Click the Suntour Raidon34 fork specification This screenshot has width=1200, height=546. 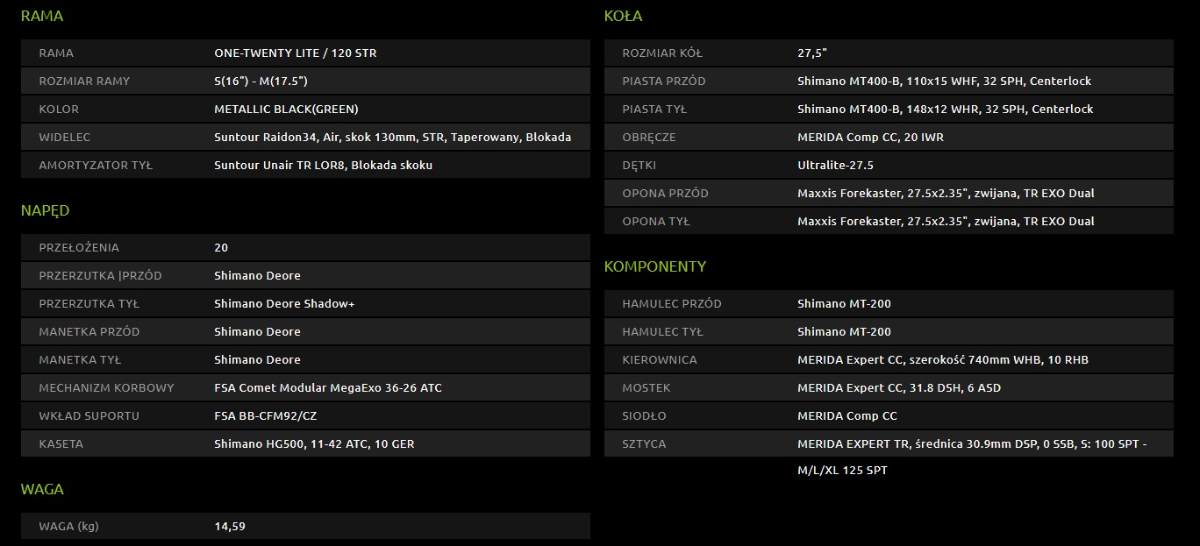392,137
